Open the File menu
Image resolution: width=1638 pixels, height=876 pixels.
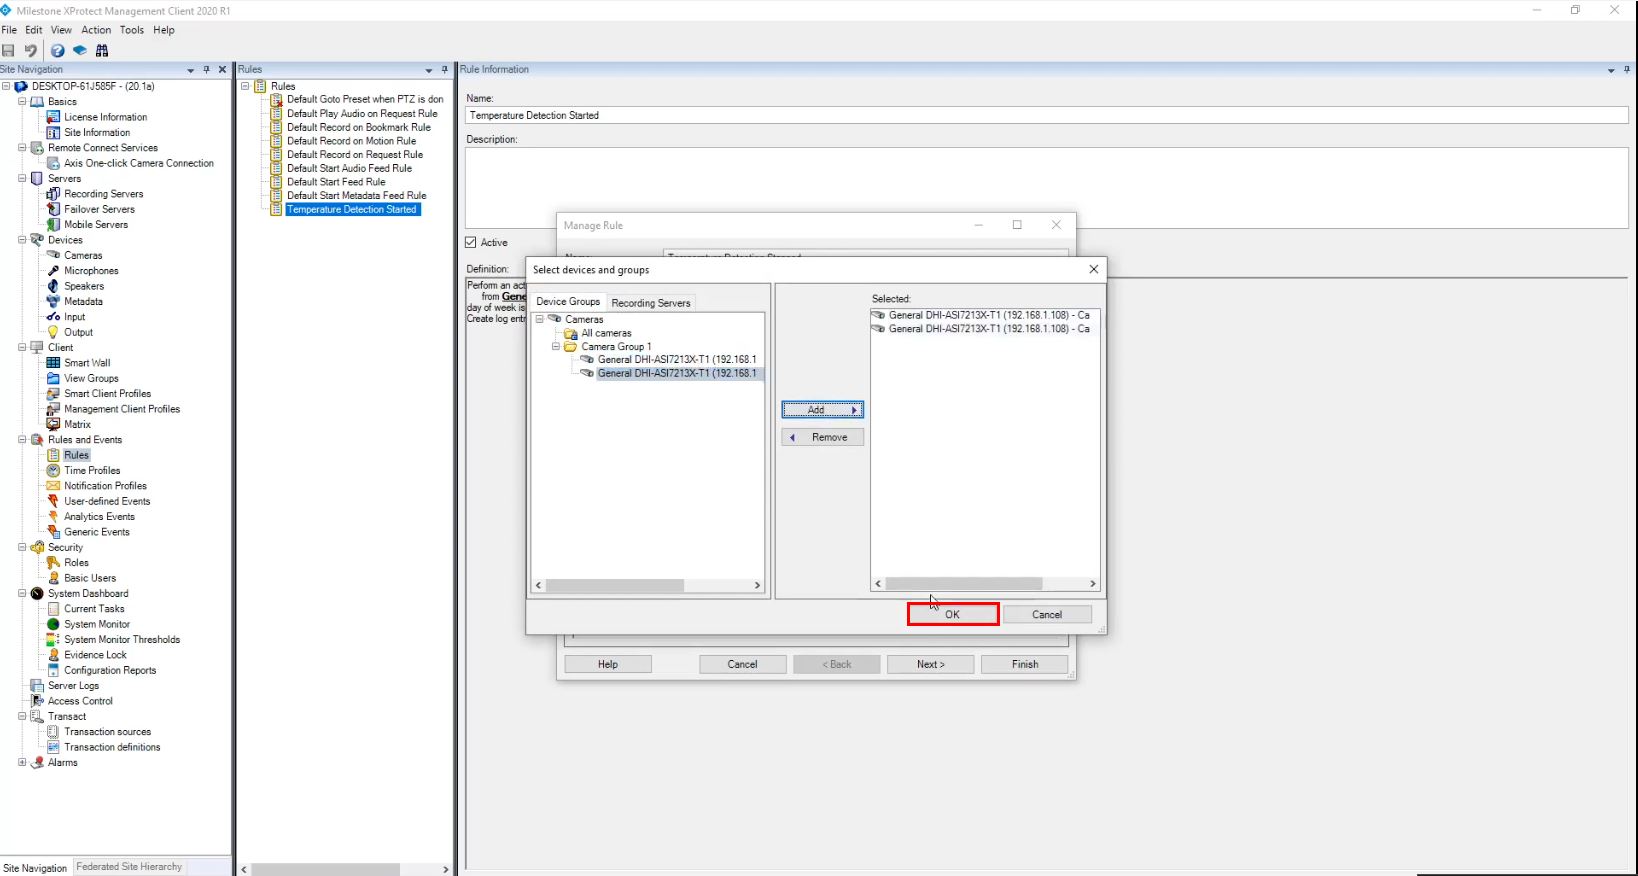[x=9, y=30]
